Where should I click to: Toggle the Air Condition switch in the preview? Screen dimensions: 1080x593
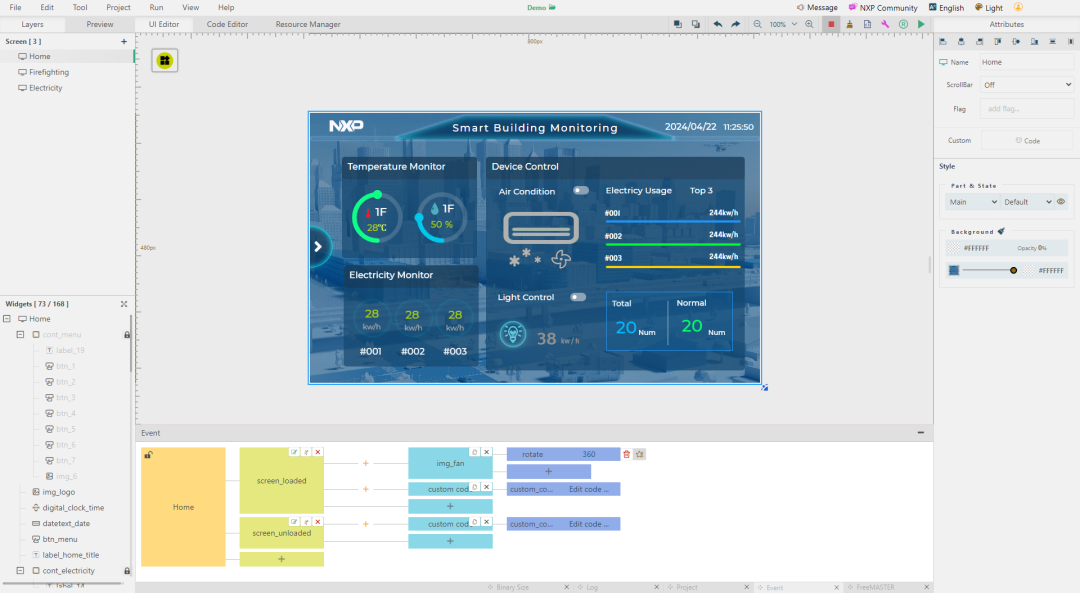tap(581, 191)
